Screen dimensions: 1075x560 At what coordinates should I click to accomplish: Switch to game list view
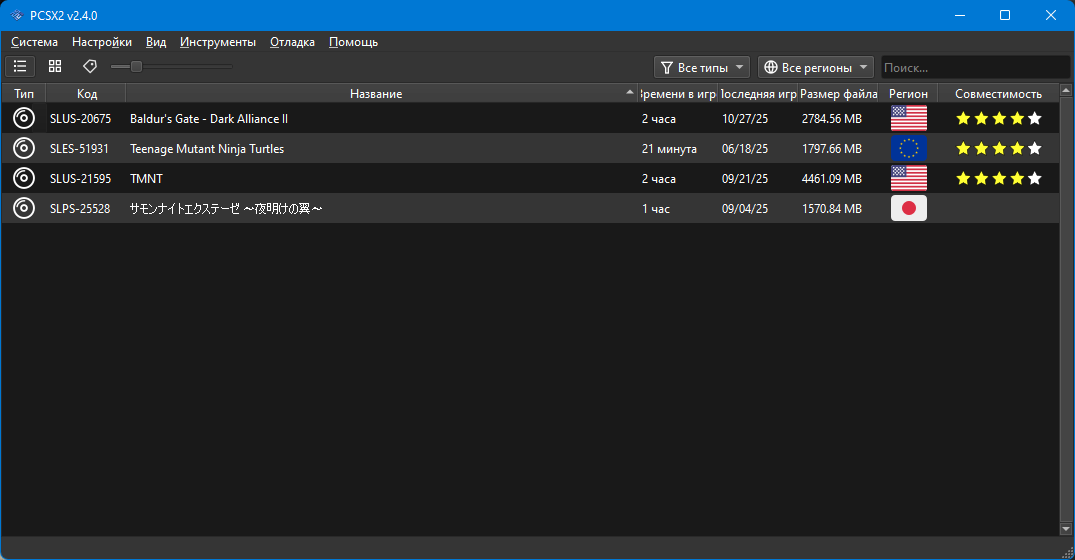20,66
